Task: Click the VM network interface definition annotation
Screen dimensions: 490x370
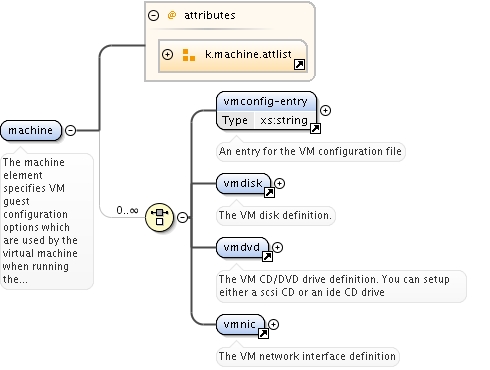Action: (307, 356)
